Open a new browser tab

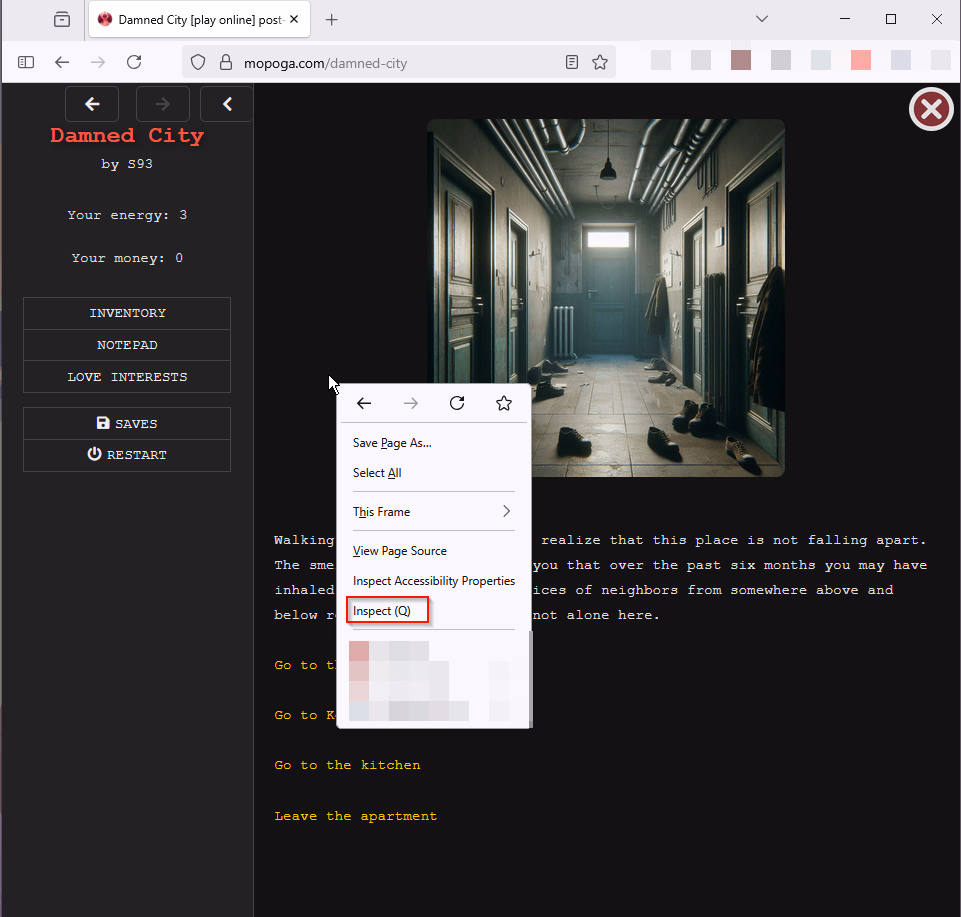point(332,20)
